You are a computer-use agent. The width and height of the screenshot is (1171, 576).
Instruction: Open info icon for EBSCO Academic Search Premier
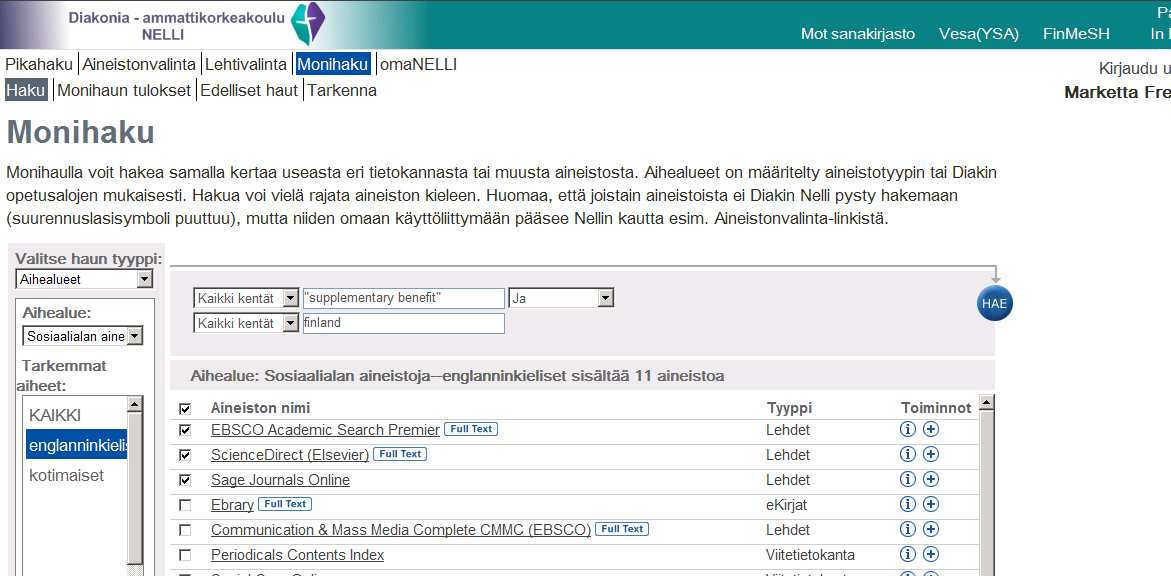click(907, 430)
